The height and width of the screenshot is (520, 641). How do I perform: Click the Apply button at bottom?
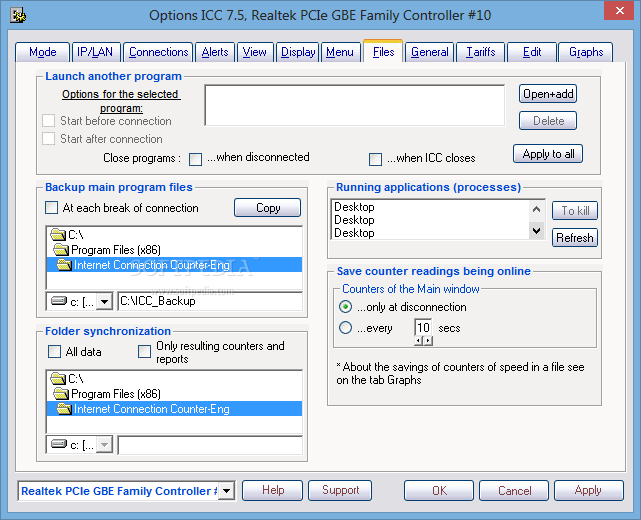click(x=589, y=490)
